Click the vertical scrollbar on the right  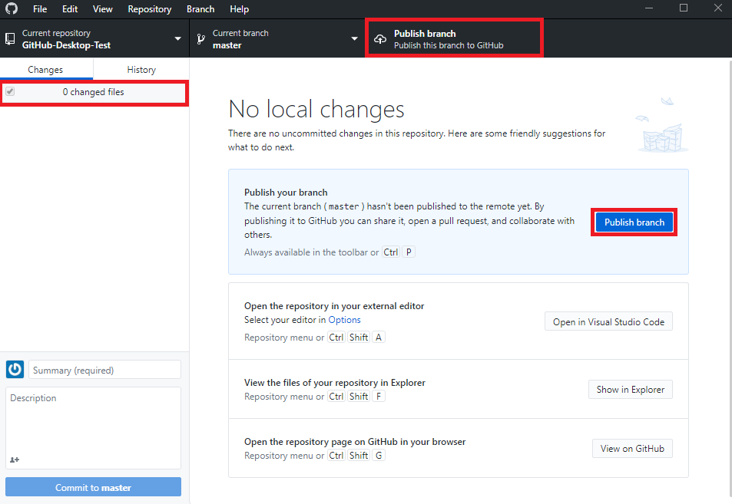tap(729, 280)
